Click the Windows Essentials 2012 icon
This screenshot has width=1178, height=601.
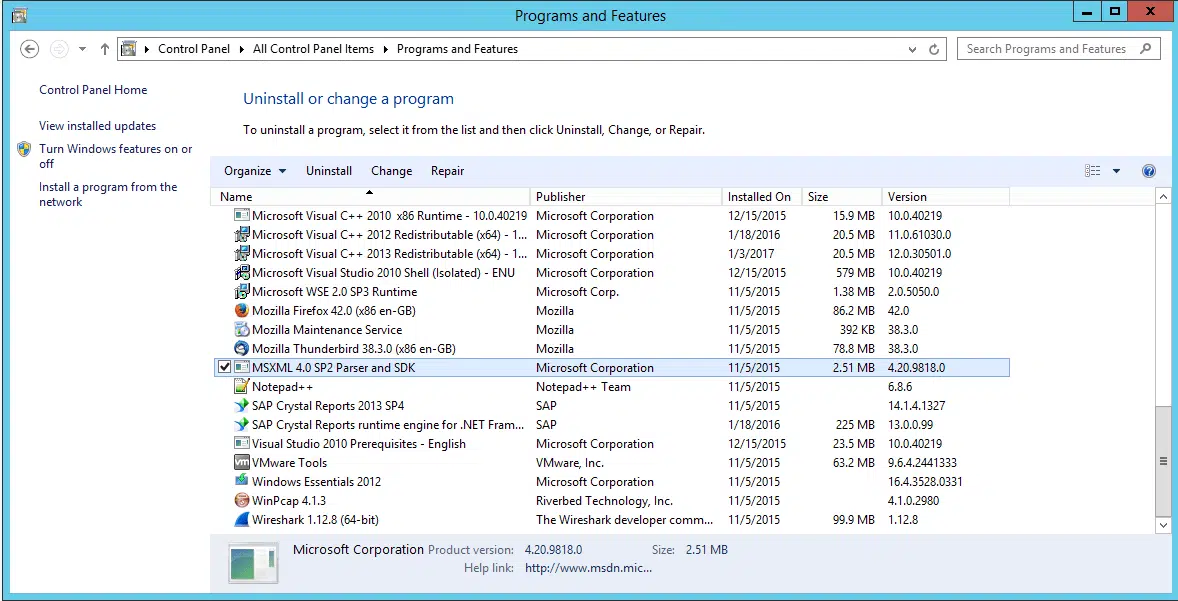tap(241, 482)
